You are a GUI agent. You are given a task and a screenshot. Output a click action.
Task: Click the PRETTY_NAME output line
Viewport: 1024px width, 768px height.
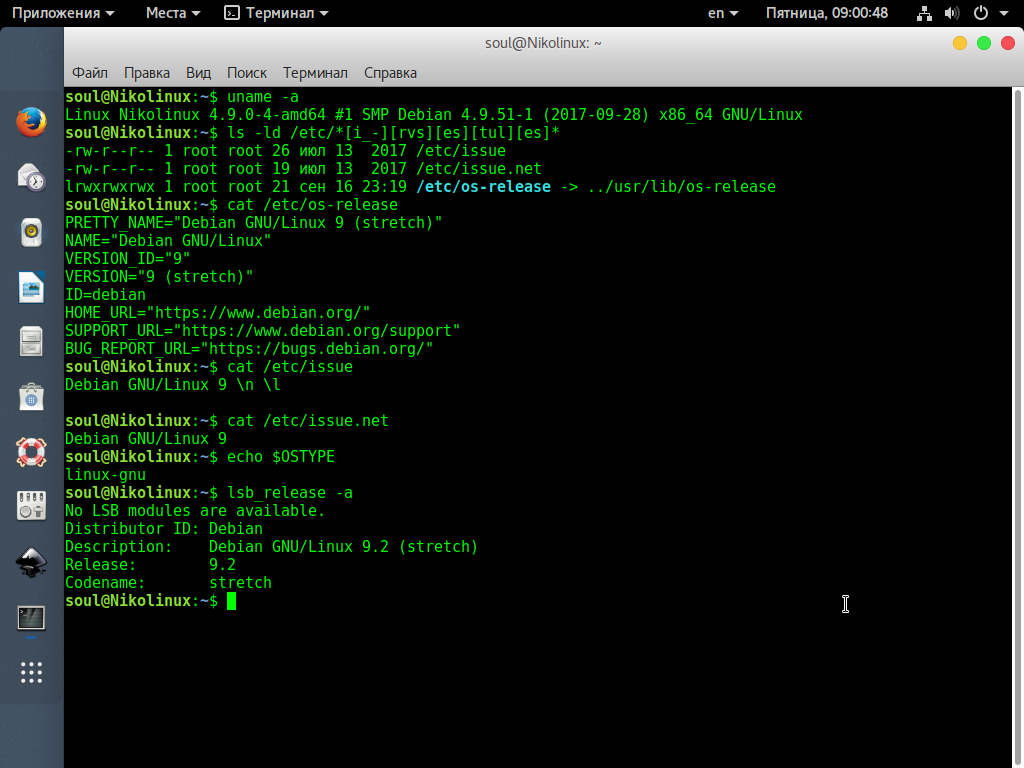tap(253, 223)
